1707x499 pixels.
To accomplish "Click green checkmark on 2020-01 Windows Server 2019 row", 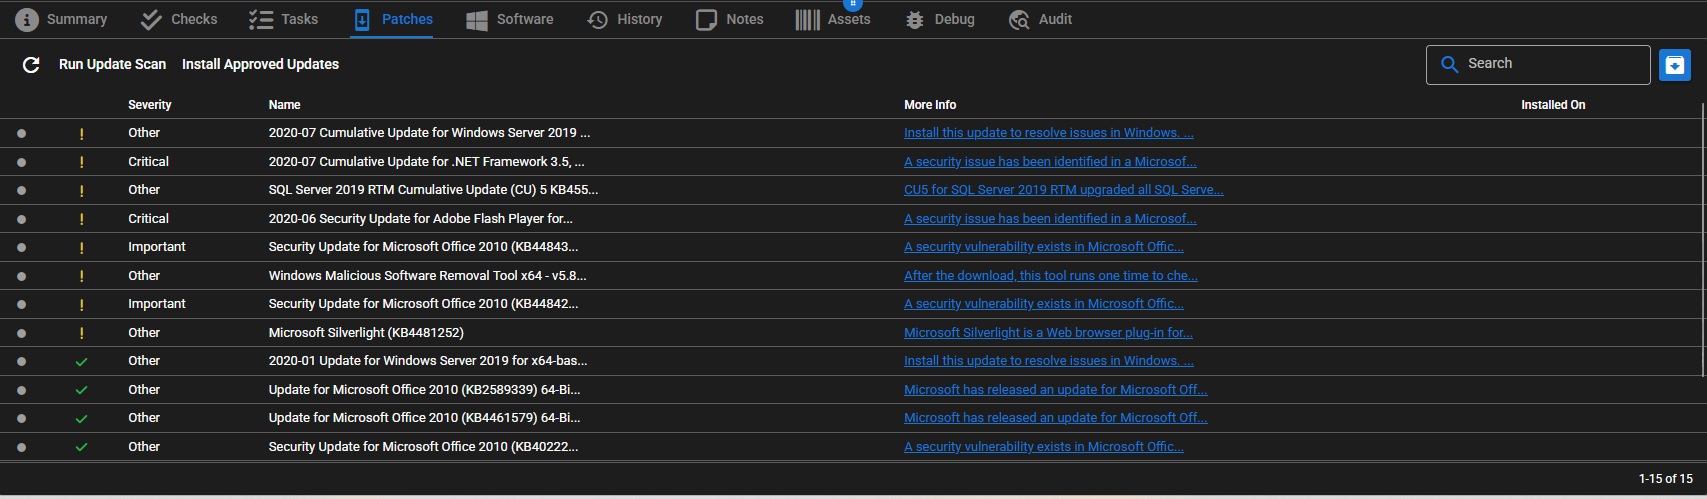I will [x=82, y=361].
